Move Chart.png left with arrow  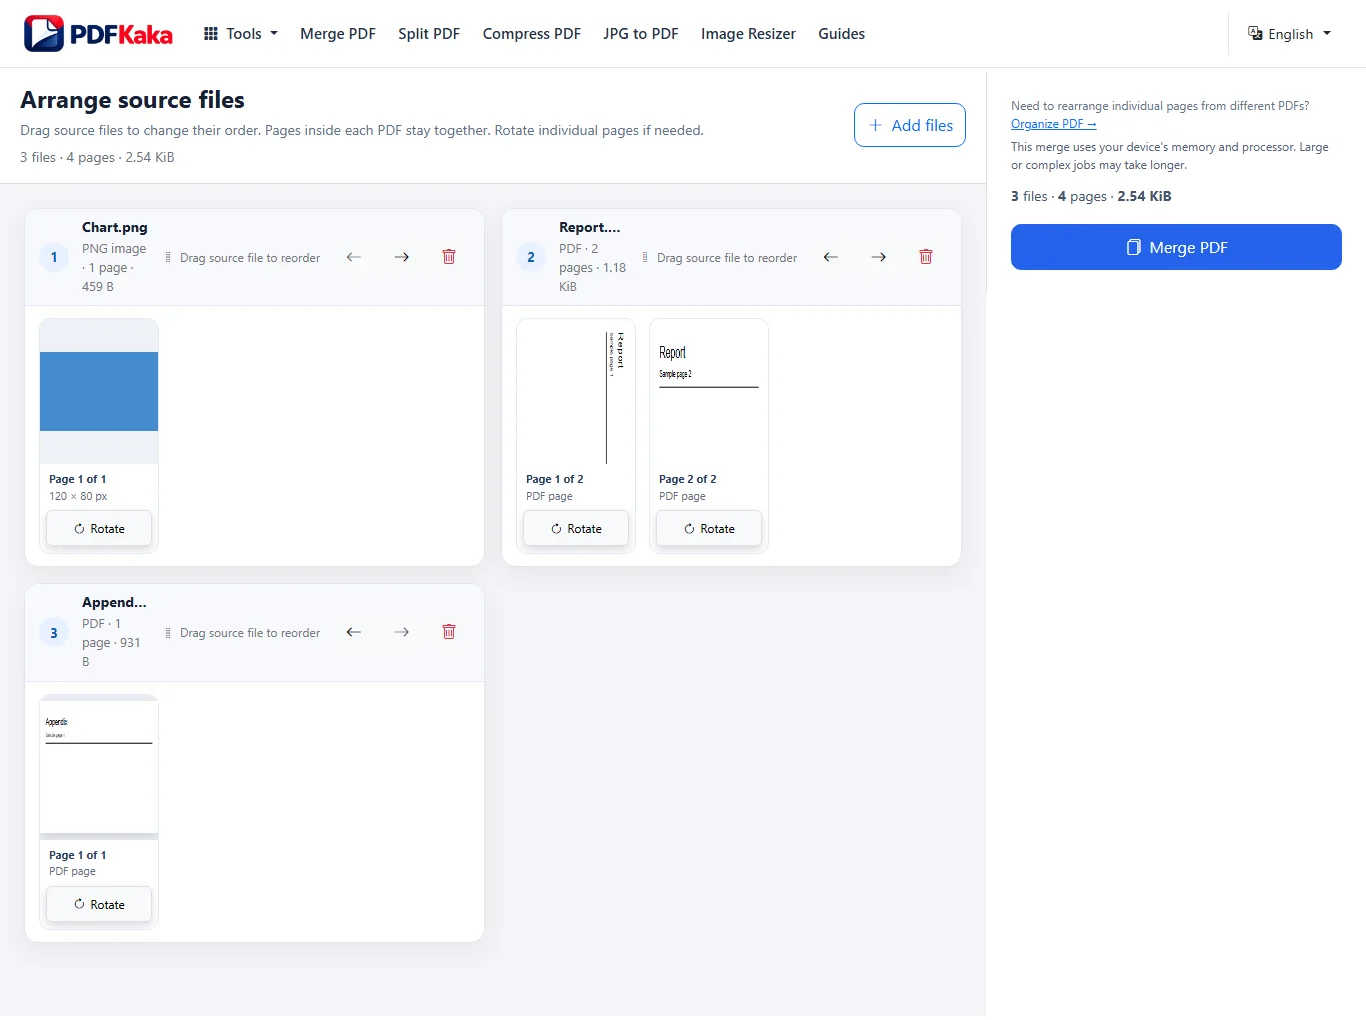354,257
